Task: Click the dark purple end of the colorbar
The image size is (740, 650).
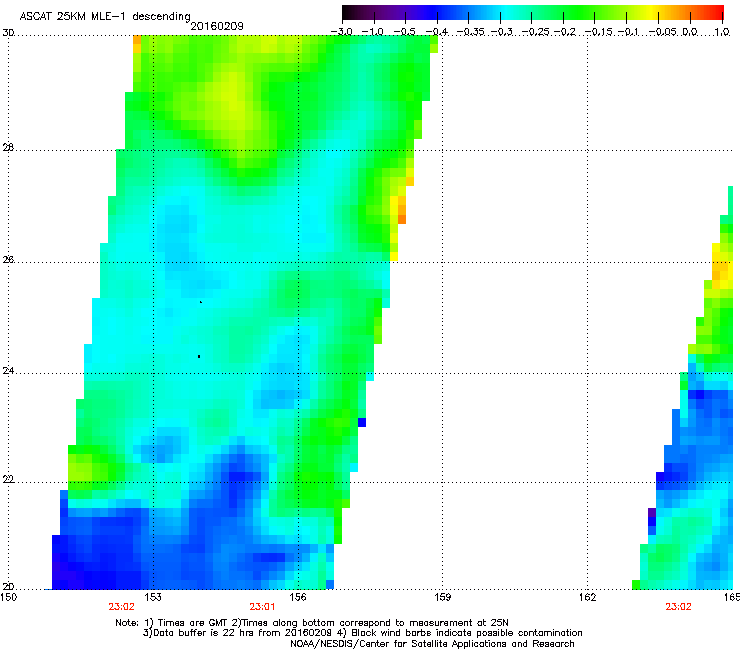Action: [352, 12]
